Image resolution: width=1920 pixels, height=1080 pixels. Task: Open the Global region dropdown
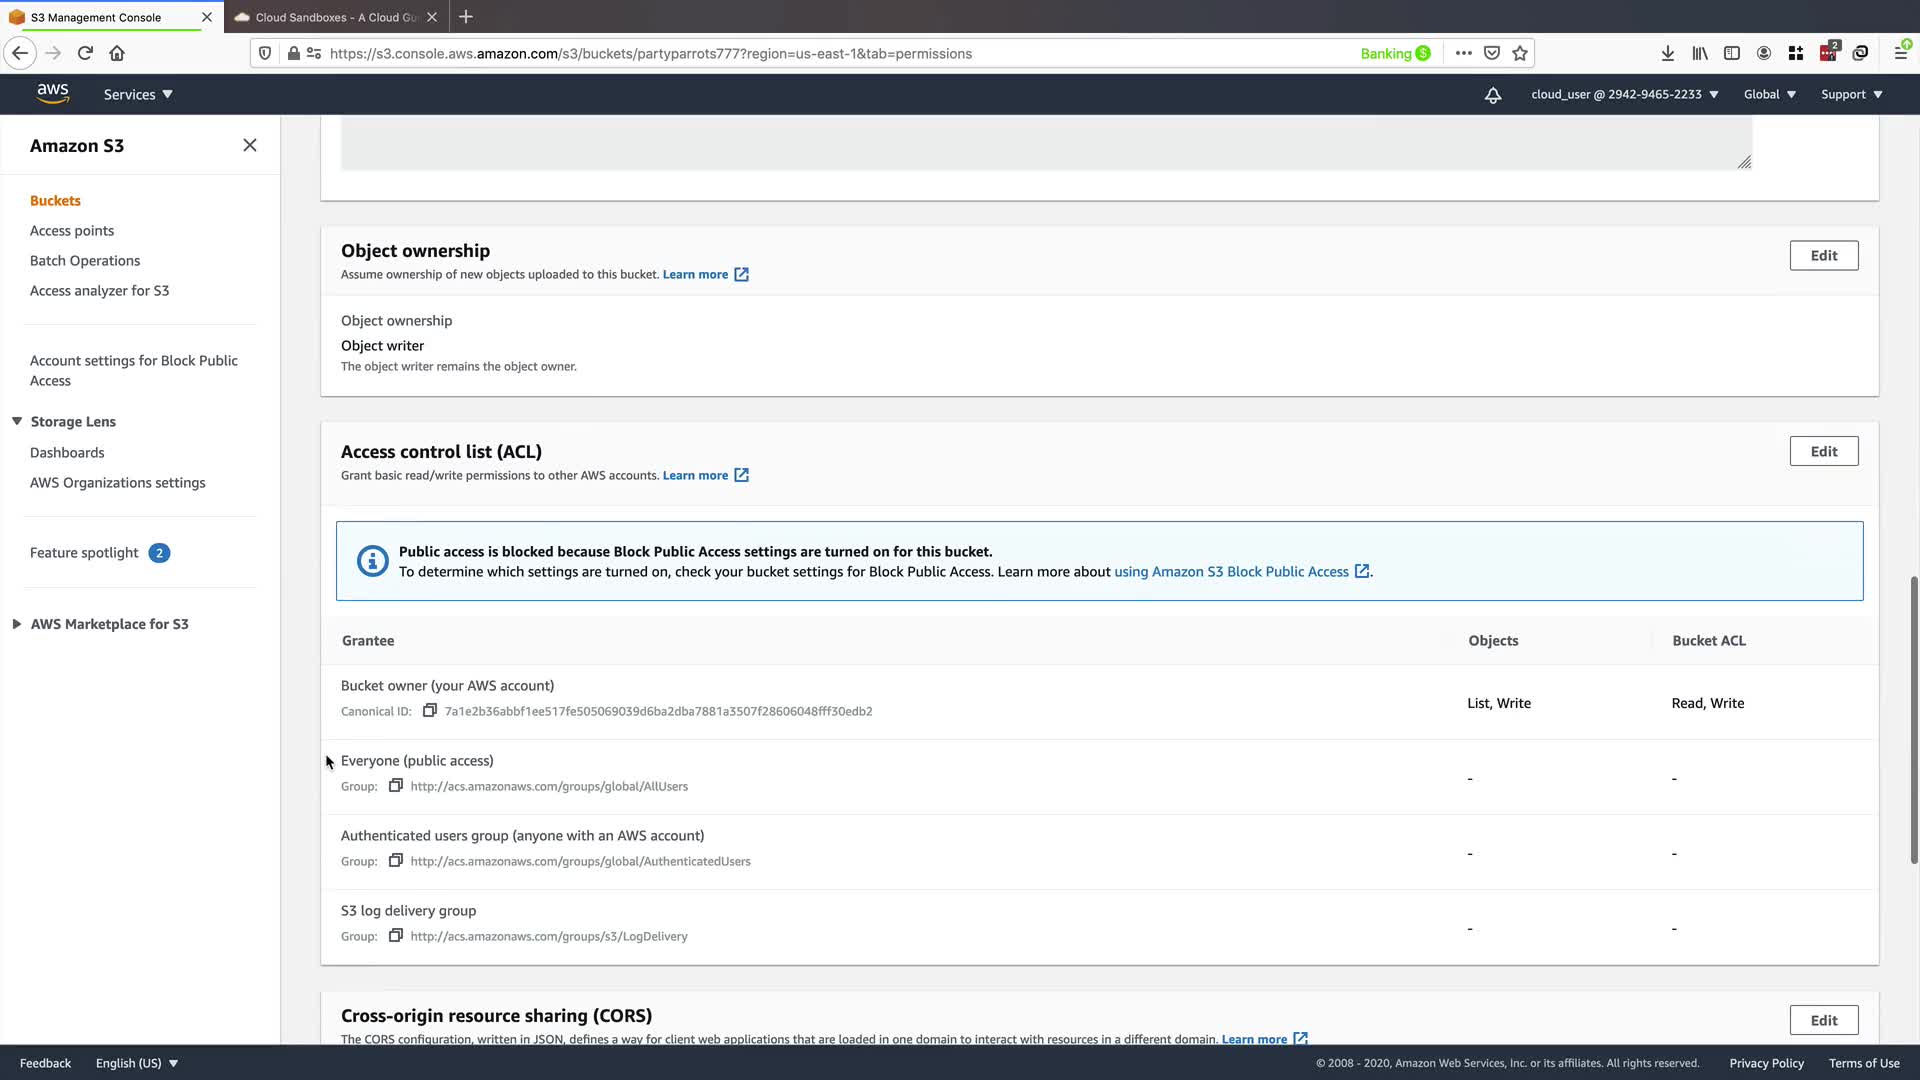pos(1769,95)
